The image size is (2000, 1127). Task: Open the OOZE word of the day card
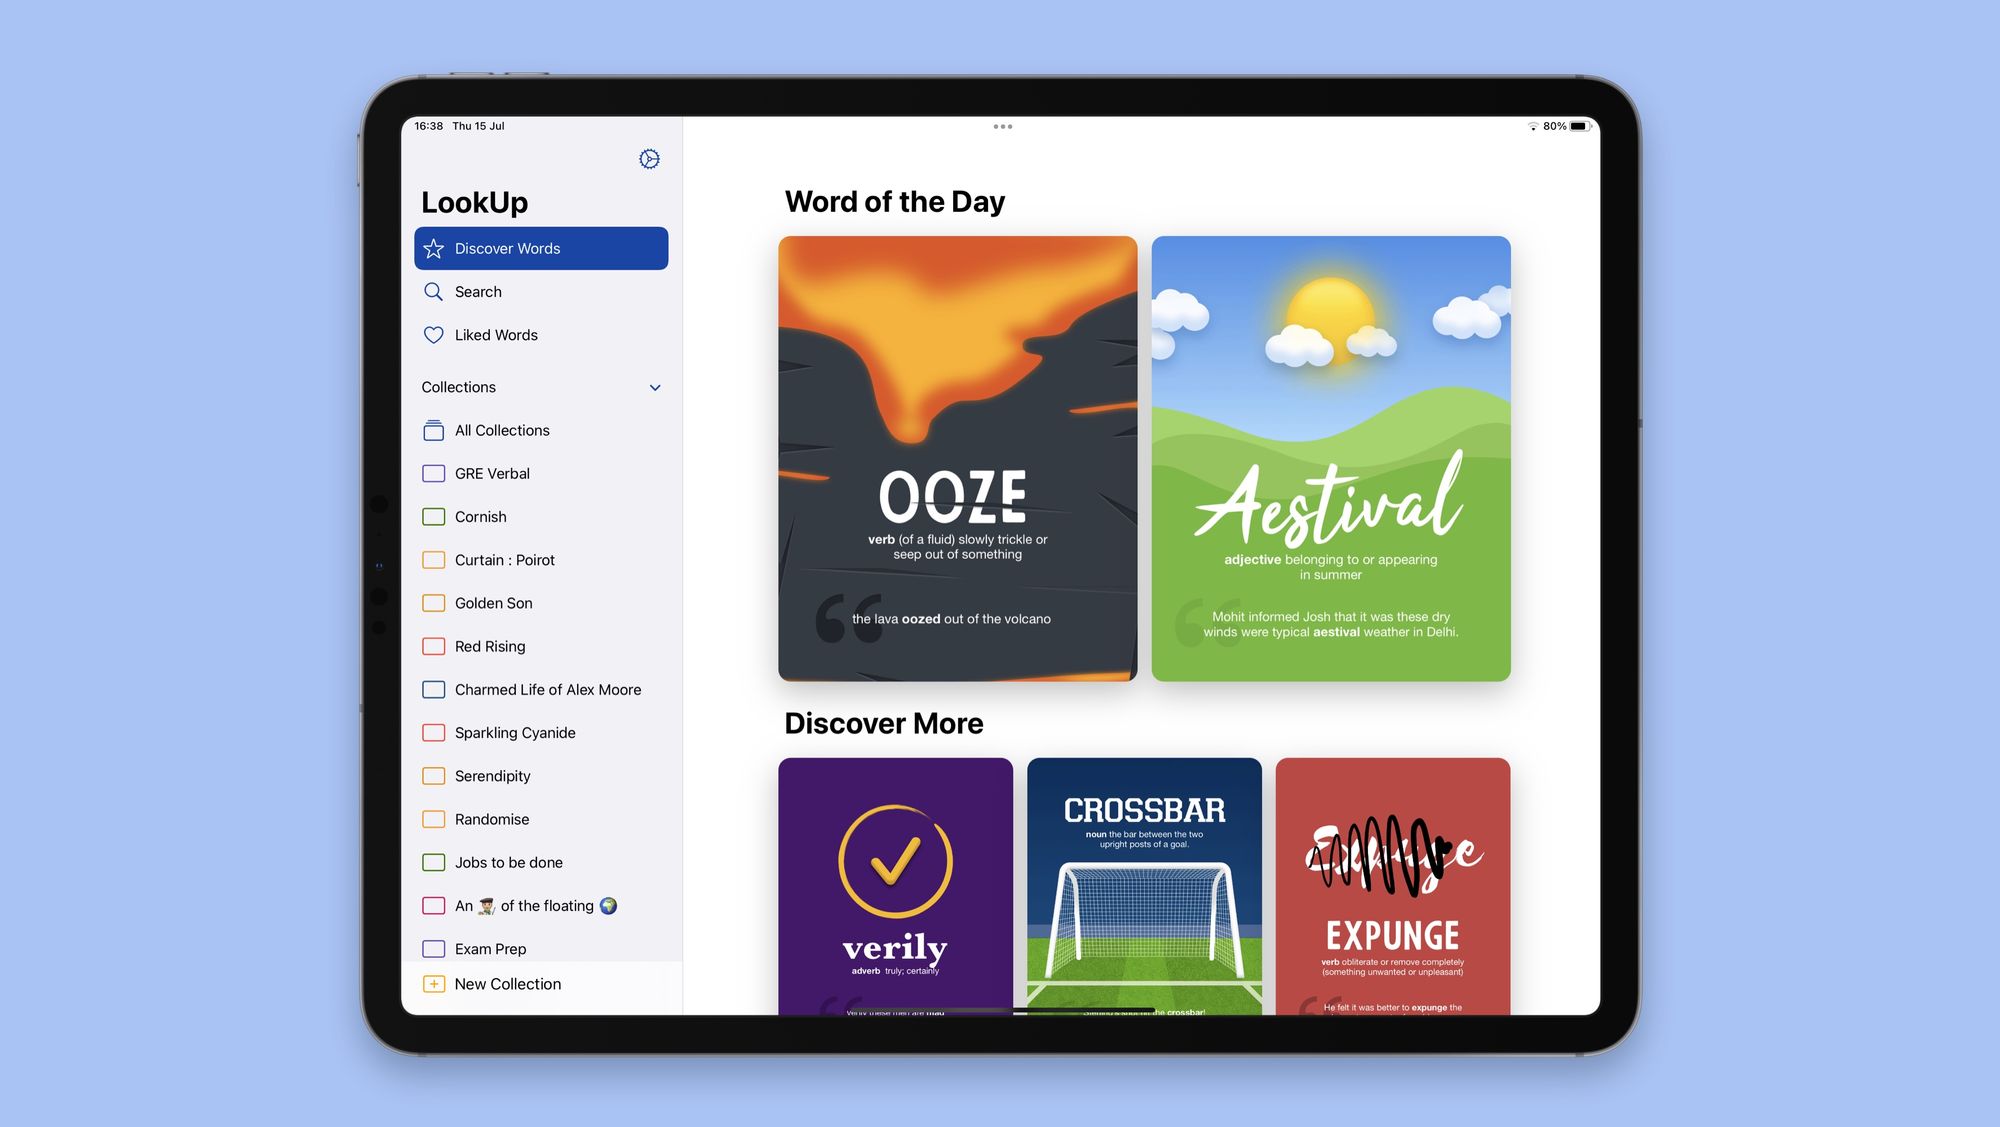click(x=957, y=458)
